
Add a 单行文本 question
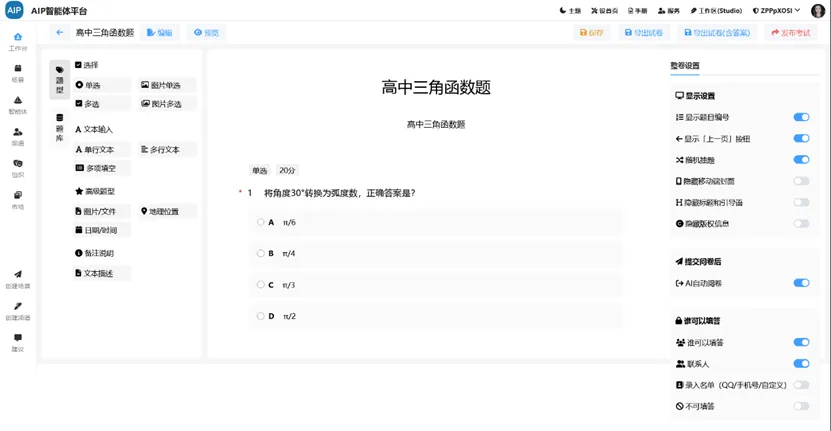point(102,149)
